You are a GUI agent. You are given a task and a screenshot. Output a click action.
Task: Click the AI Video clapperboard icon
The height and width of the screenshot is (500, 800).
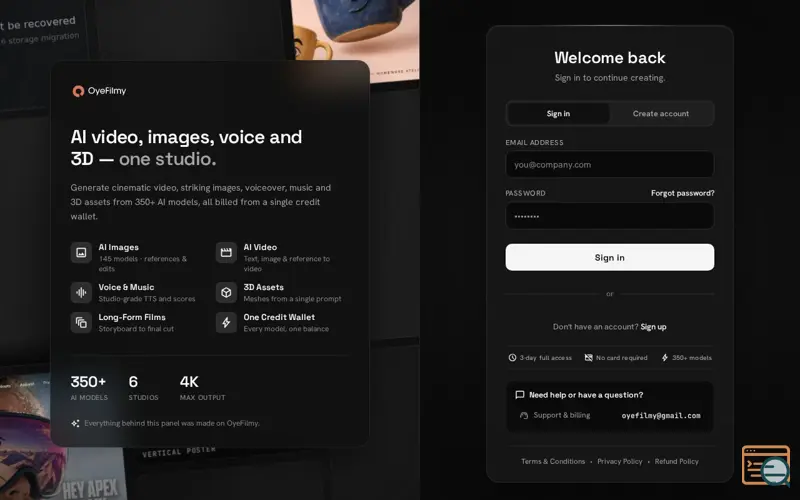pyautogui.click(x=226, y=252)
